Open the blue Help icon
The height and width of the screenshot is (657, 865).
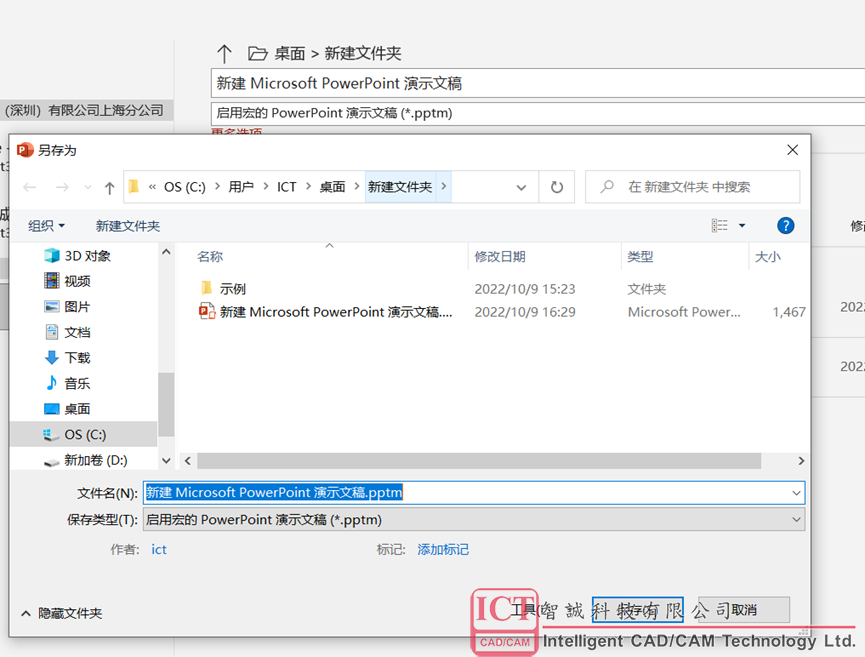click(x=785, y=225)
